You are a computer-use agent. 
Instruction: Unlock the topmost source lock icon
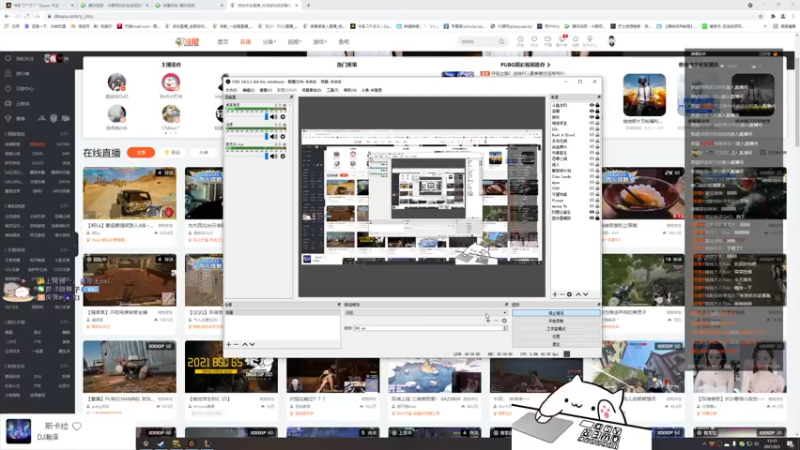point(597,106)
